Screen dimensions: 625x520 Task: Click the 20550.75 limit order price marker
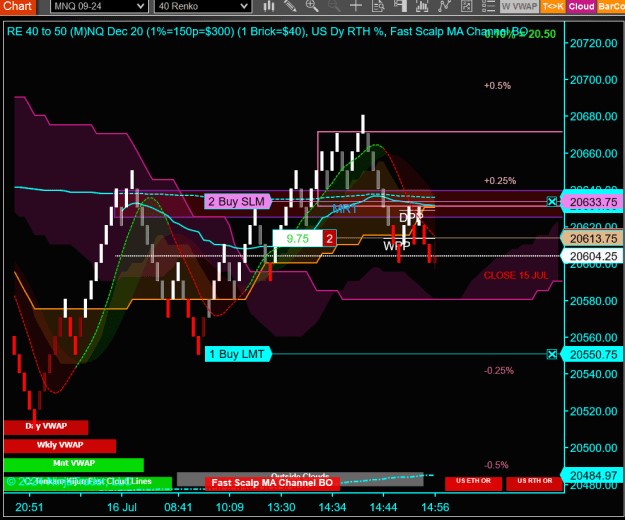592,354
